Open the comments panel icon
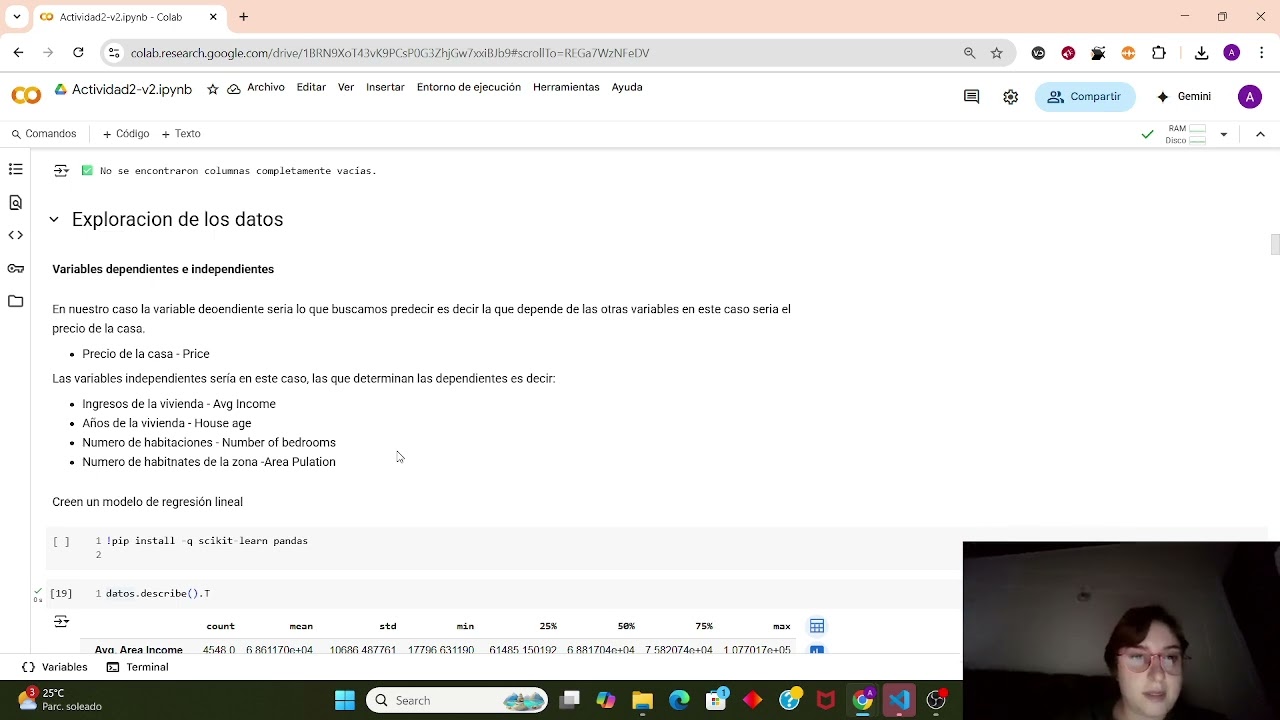 [971, 96]
